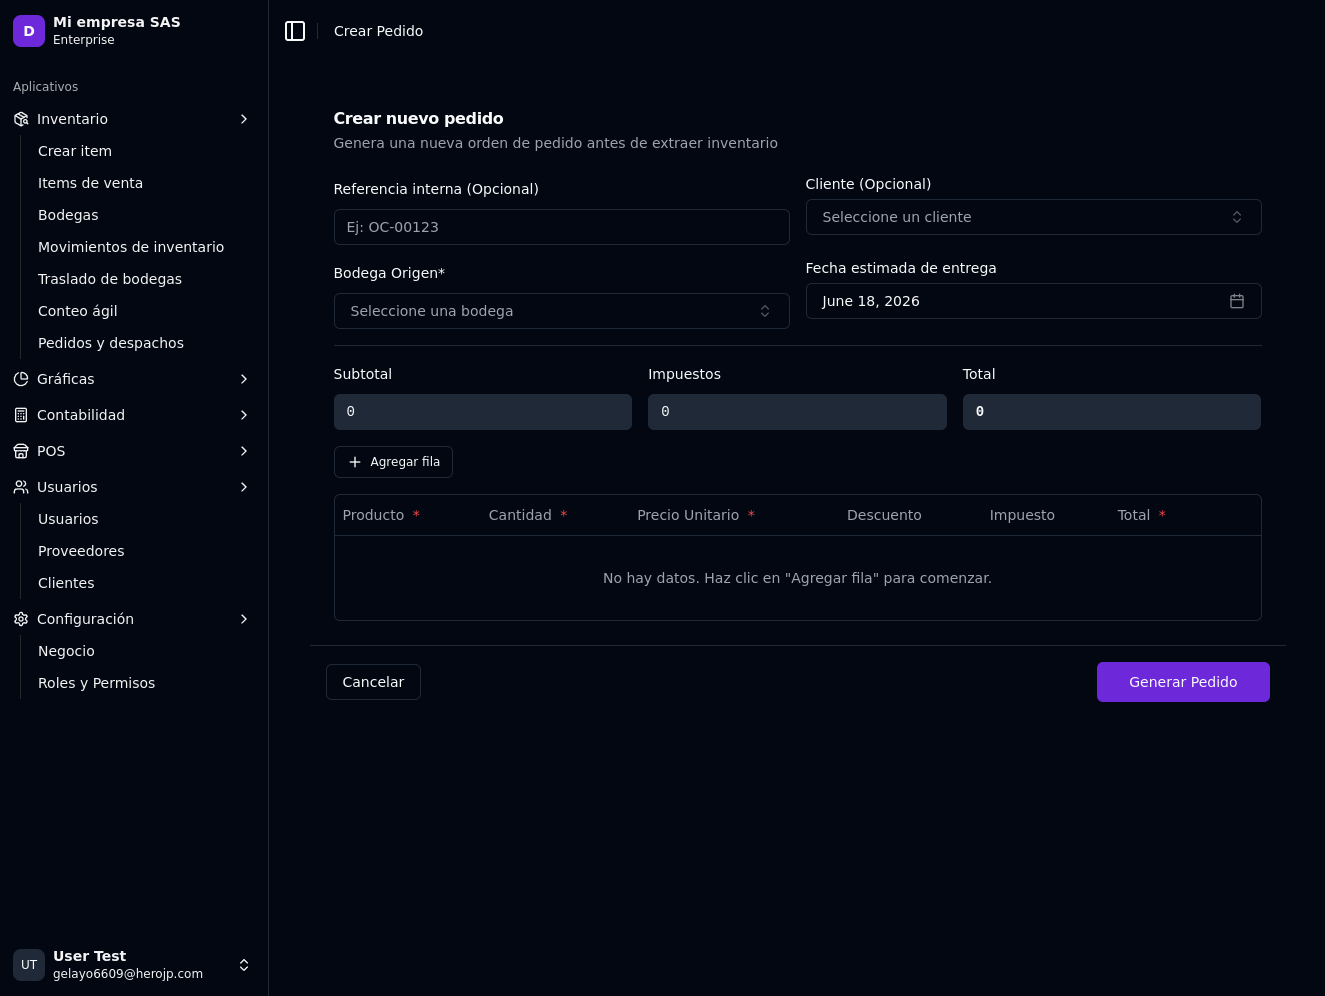Viewport: 1325px width, 996px height.
Task: Click the purple D company logo
Action: (29, 31)
